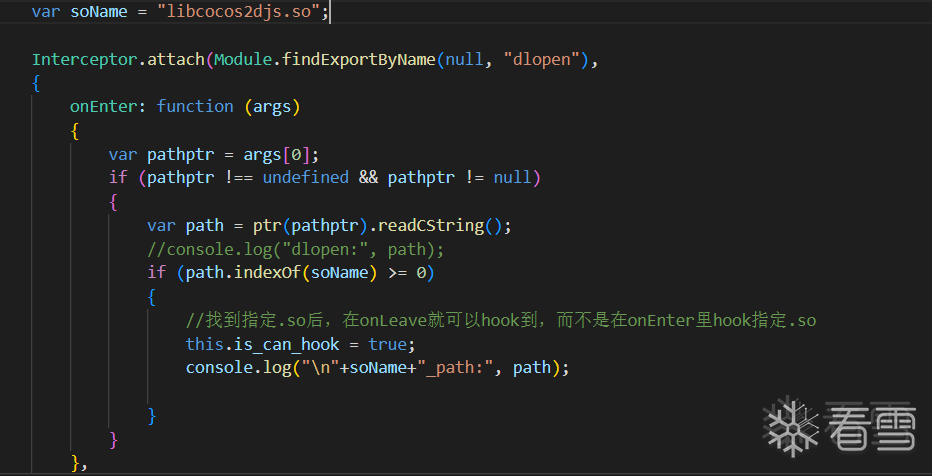Click the true value assigned to is_can_hook

388,344
